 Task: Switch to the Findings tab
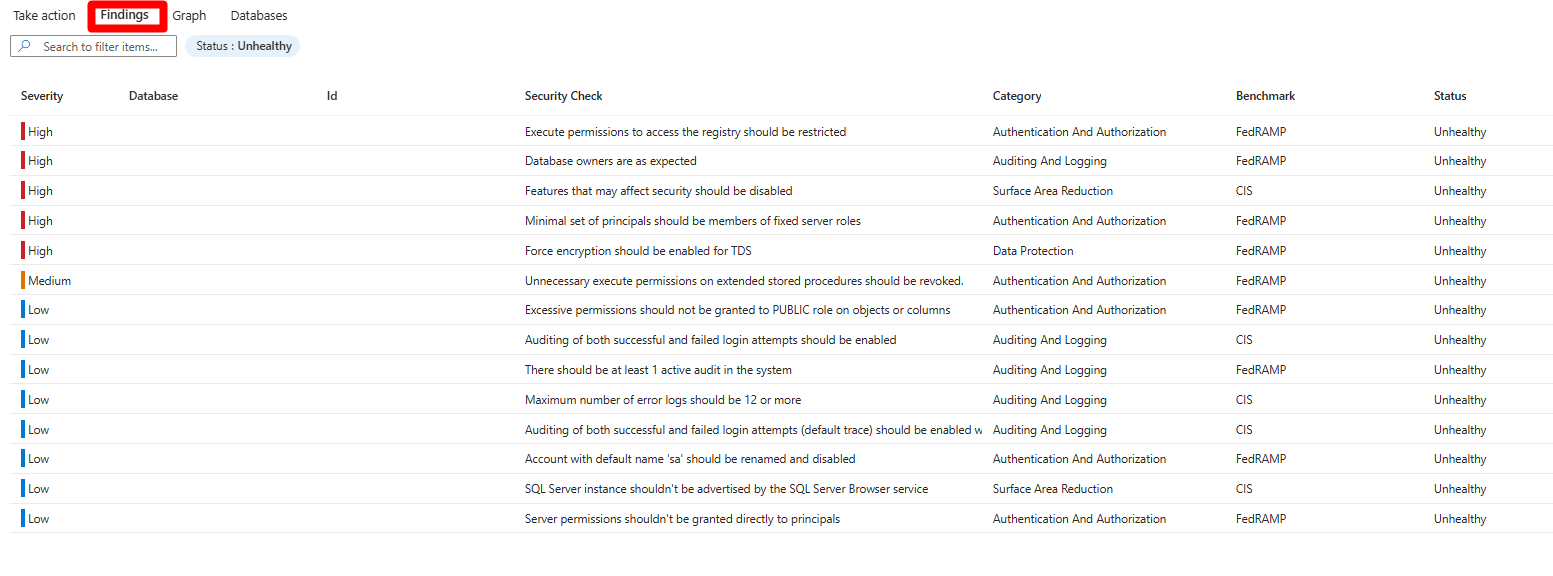point(125,15)
